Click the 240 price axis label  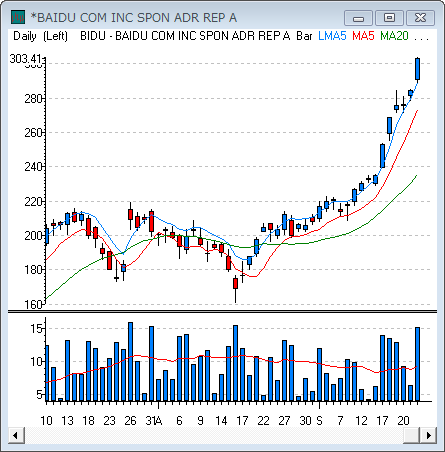click(x=33, y=166)
